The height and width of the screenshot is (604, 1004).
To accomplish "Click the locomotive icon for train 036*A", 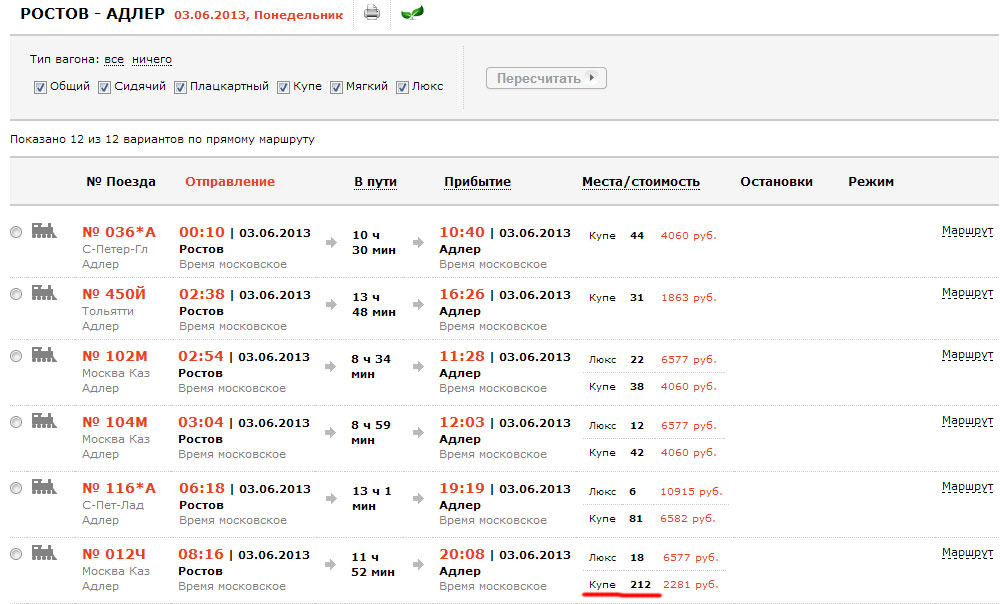I will pyautogui.click(x=45, y=231).
